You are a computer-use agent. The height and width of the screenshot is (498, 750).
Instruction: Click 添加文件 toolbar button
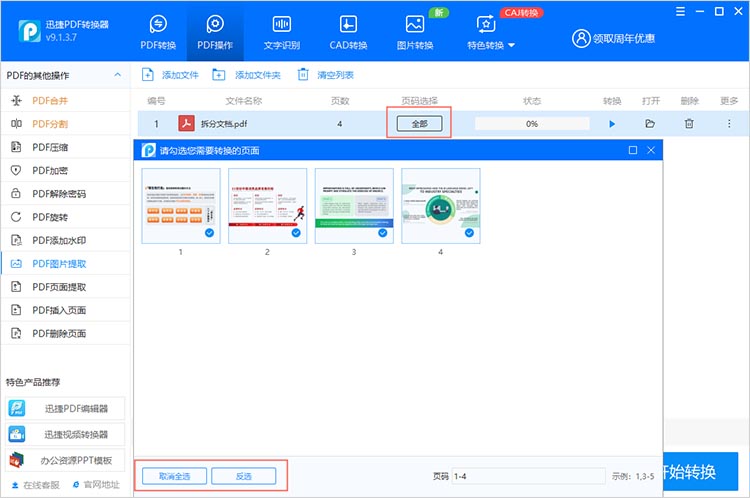[170, 75]
